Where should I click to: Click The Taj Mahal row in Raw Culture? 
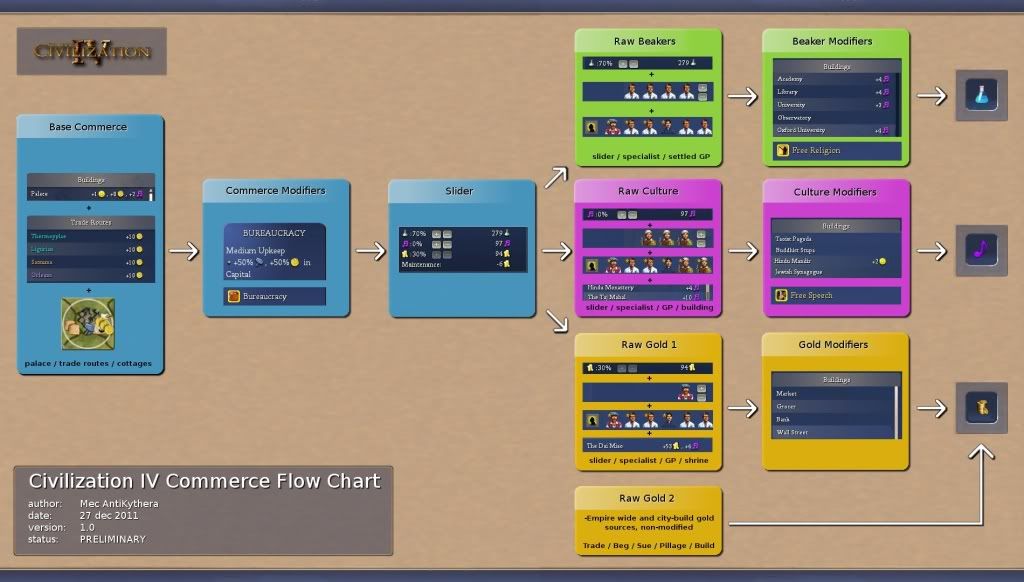[x=644, y=297]
